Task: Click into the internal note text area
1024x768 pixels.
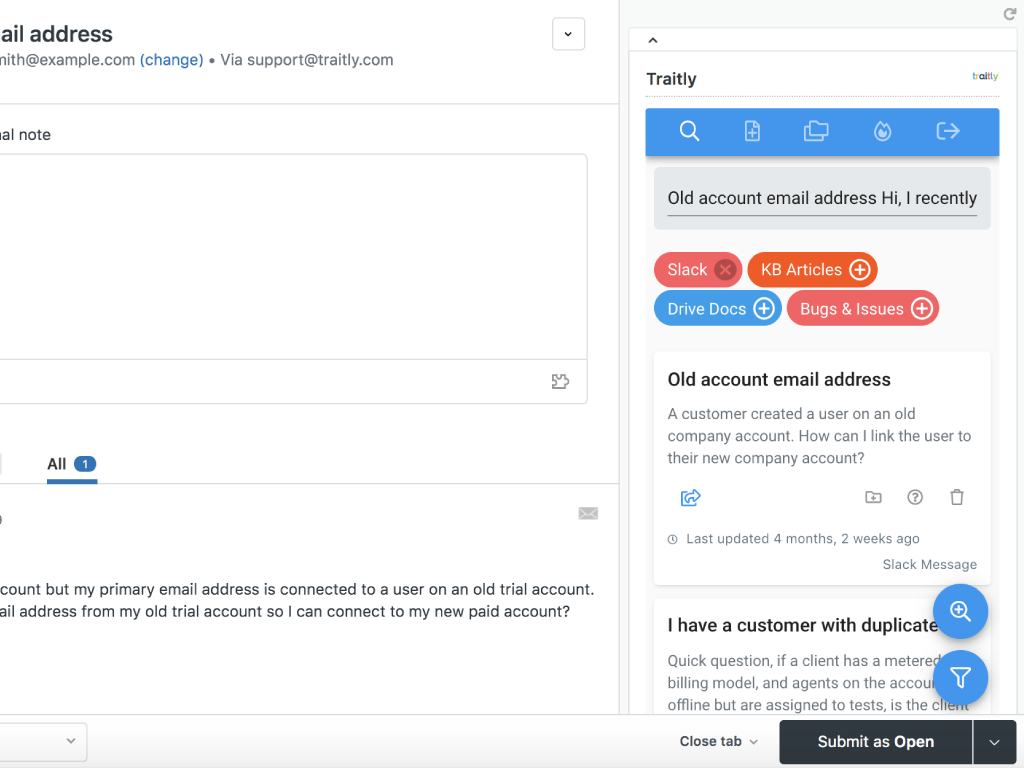Action: (x=293, y=257)
